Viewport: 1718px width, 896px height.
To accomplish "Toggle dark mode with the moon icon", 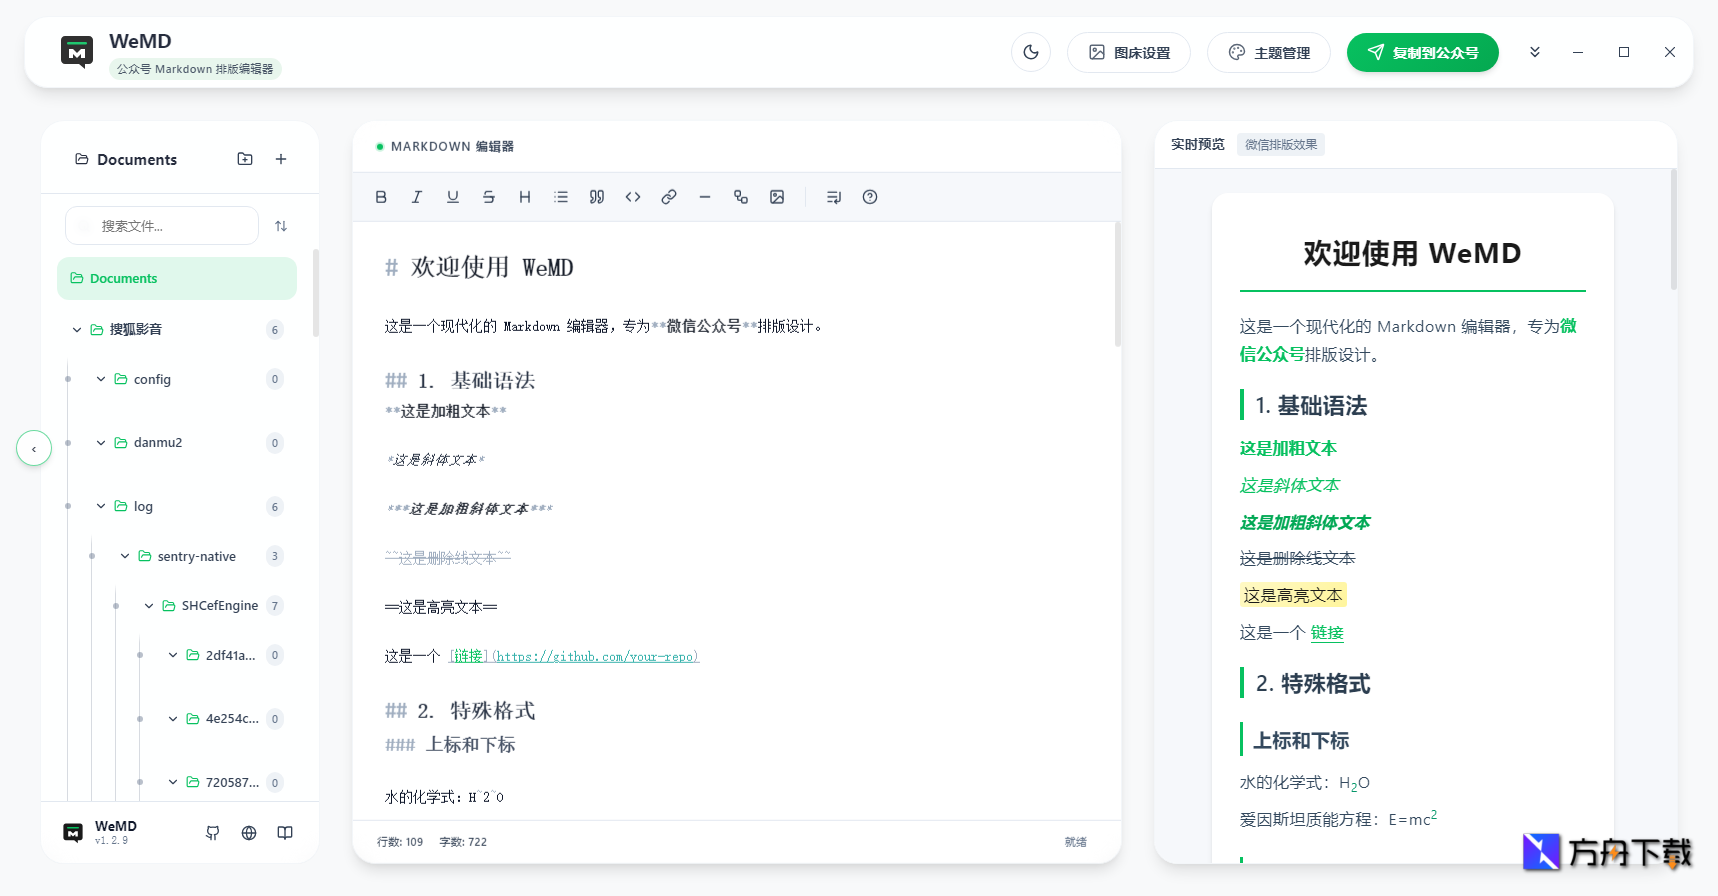I will [1031, 52].
